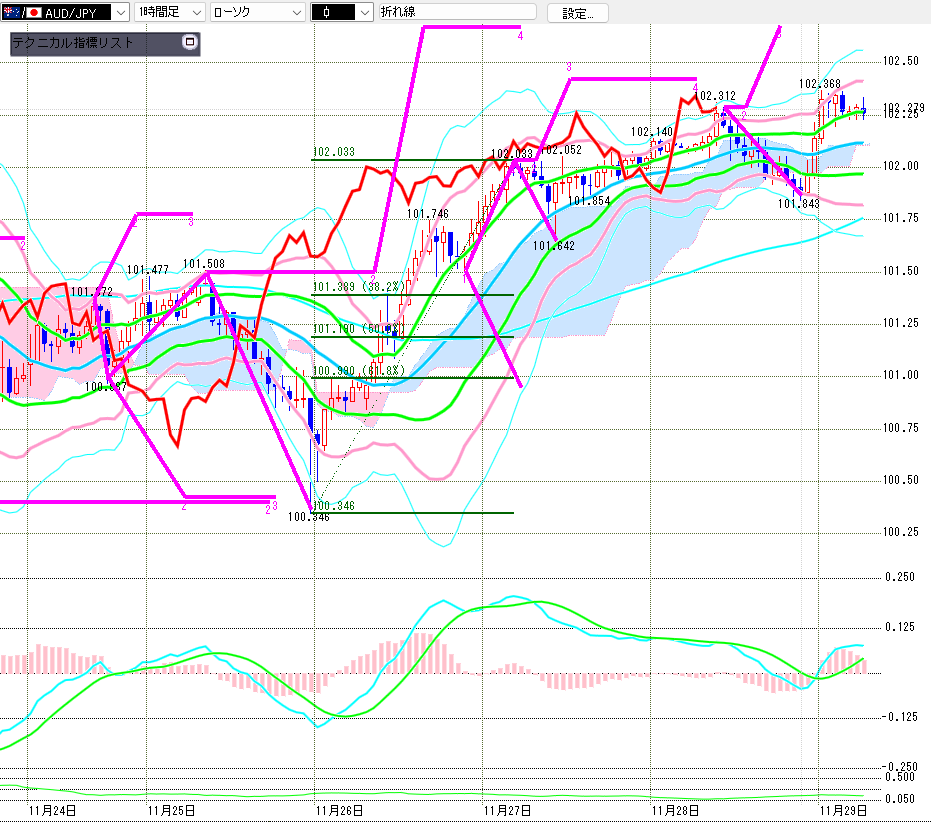Click the 11月26日 date label
The image size is (931, 822).
pos(339,808)
